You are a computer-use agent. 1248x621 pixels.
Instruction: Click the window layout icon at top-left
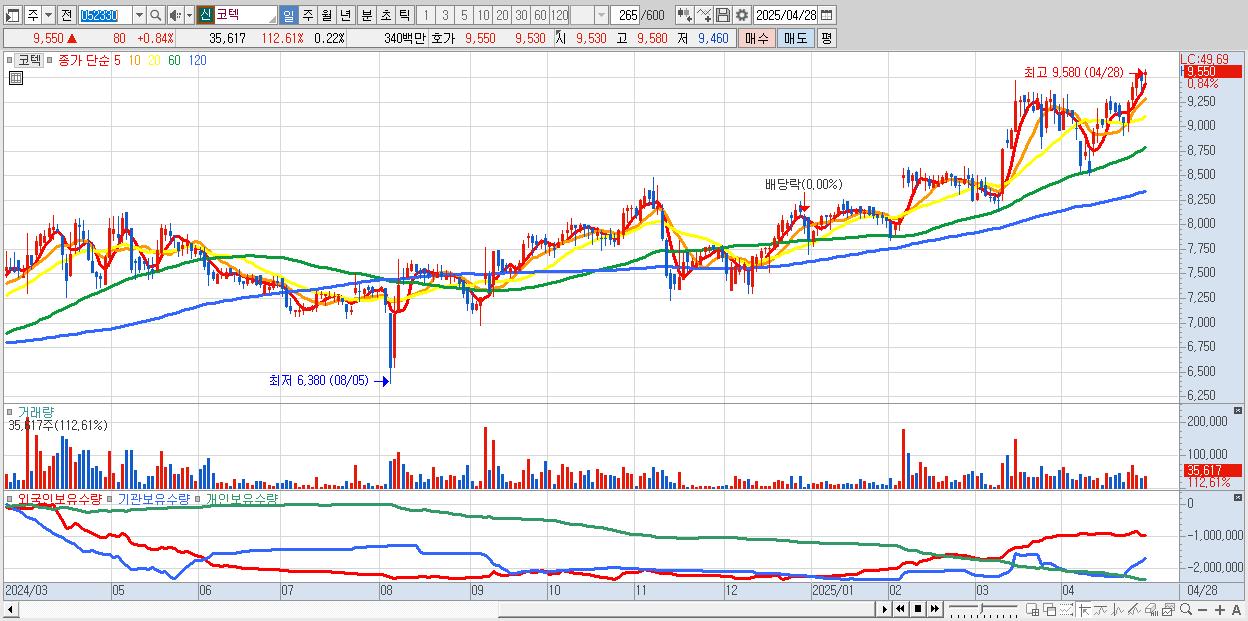click(12, 15)
